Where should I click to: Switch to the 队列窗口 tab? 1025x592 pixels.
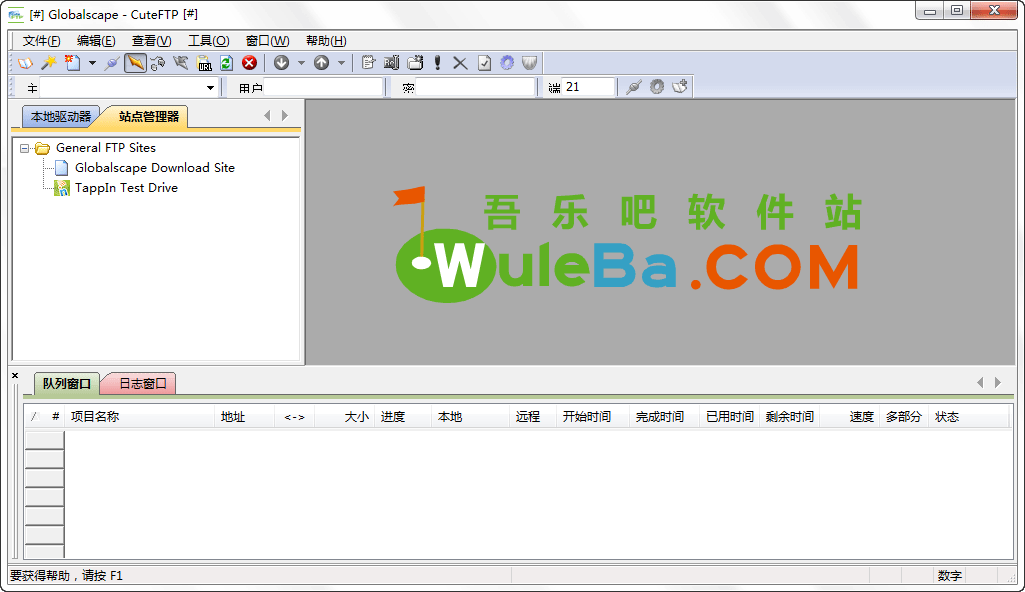[66, 384]
